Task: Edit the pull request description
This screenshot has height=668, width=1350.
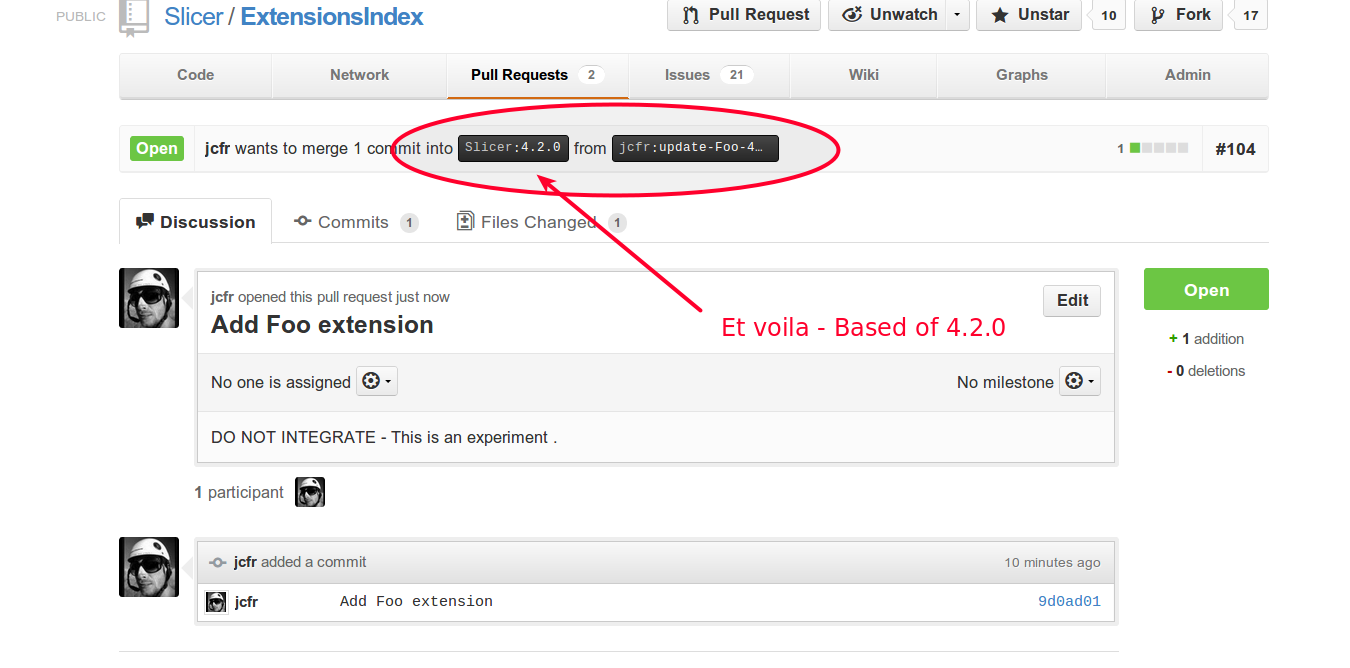Action: click(x=1072, y=300)
